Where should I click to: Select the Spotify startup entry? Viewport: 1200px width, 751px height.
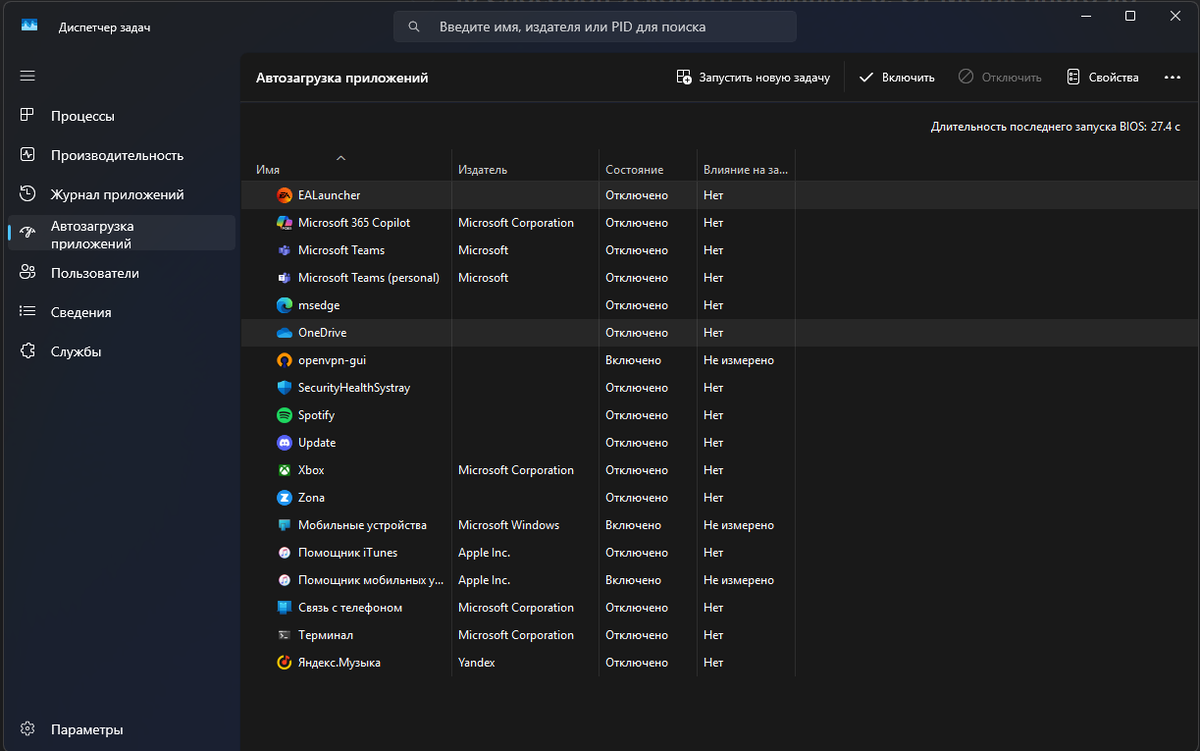click(316, 415)
